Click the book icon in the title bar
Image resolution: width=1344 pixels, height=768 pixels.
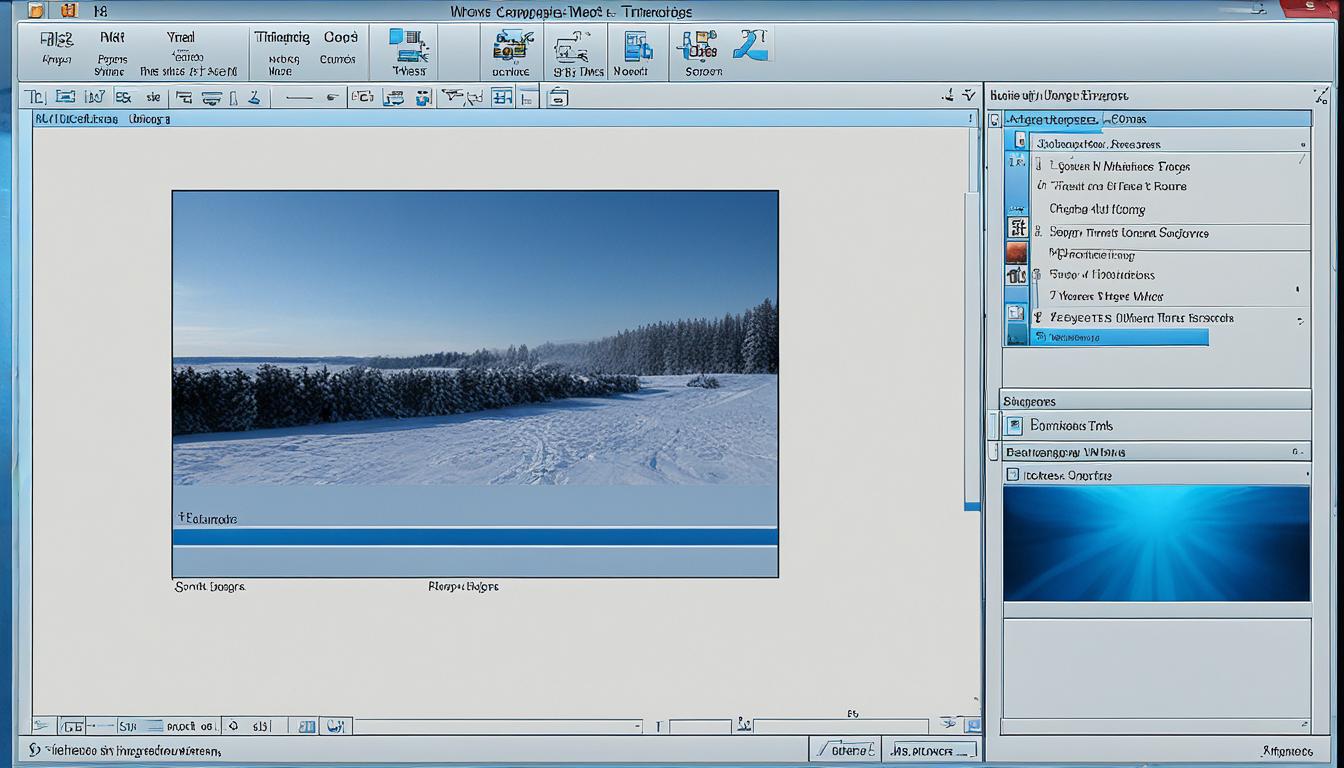click(68, 11)
